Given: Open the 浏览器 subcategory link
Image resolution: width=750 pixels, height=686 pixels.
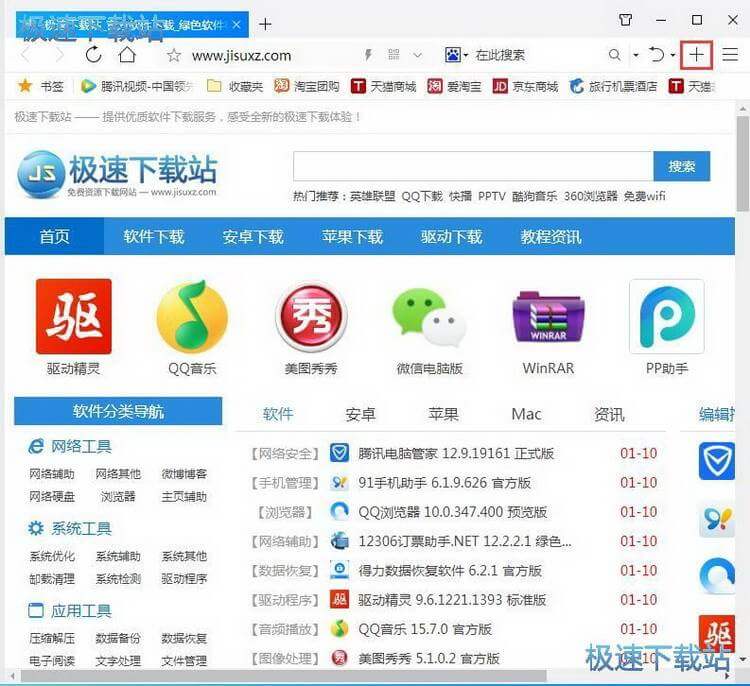Looking at the screenshot, I should pos(118,497).
